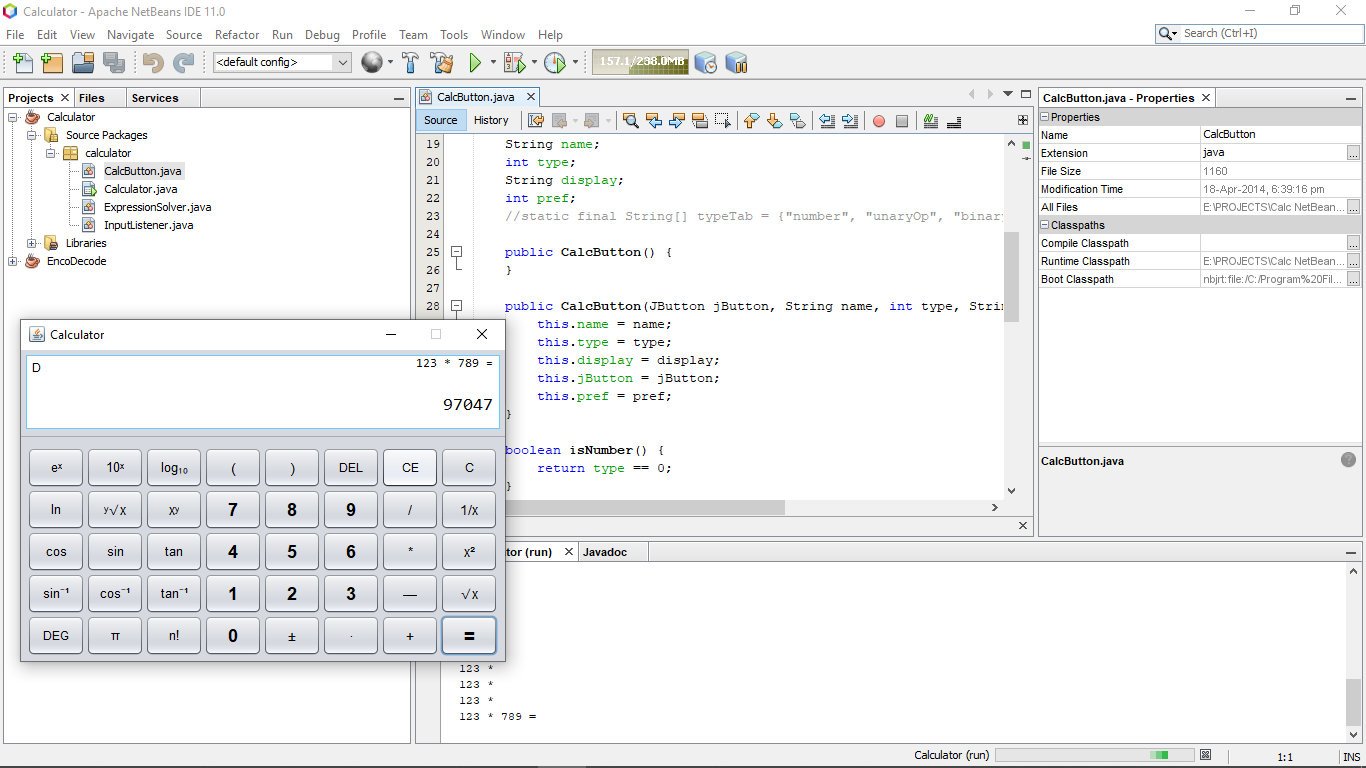Close the CalcButton.java editor tab
Image resolution: width=1366 pixels, height=768 pixels.
click(x=532, y=97)
